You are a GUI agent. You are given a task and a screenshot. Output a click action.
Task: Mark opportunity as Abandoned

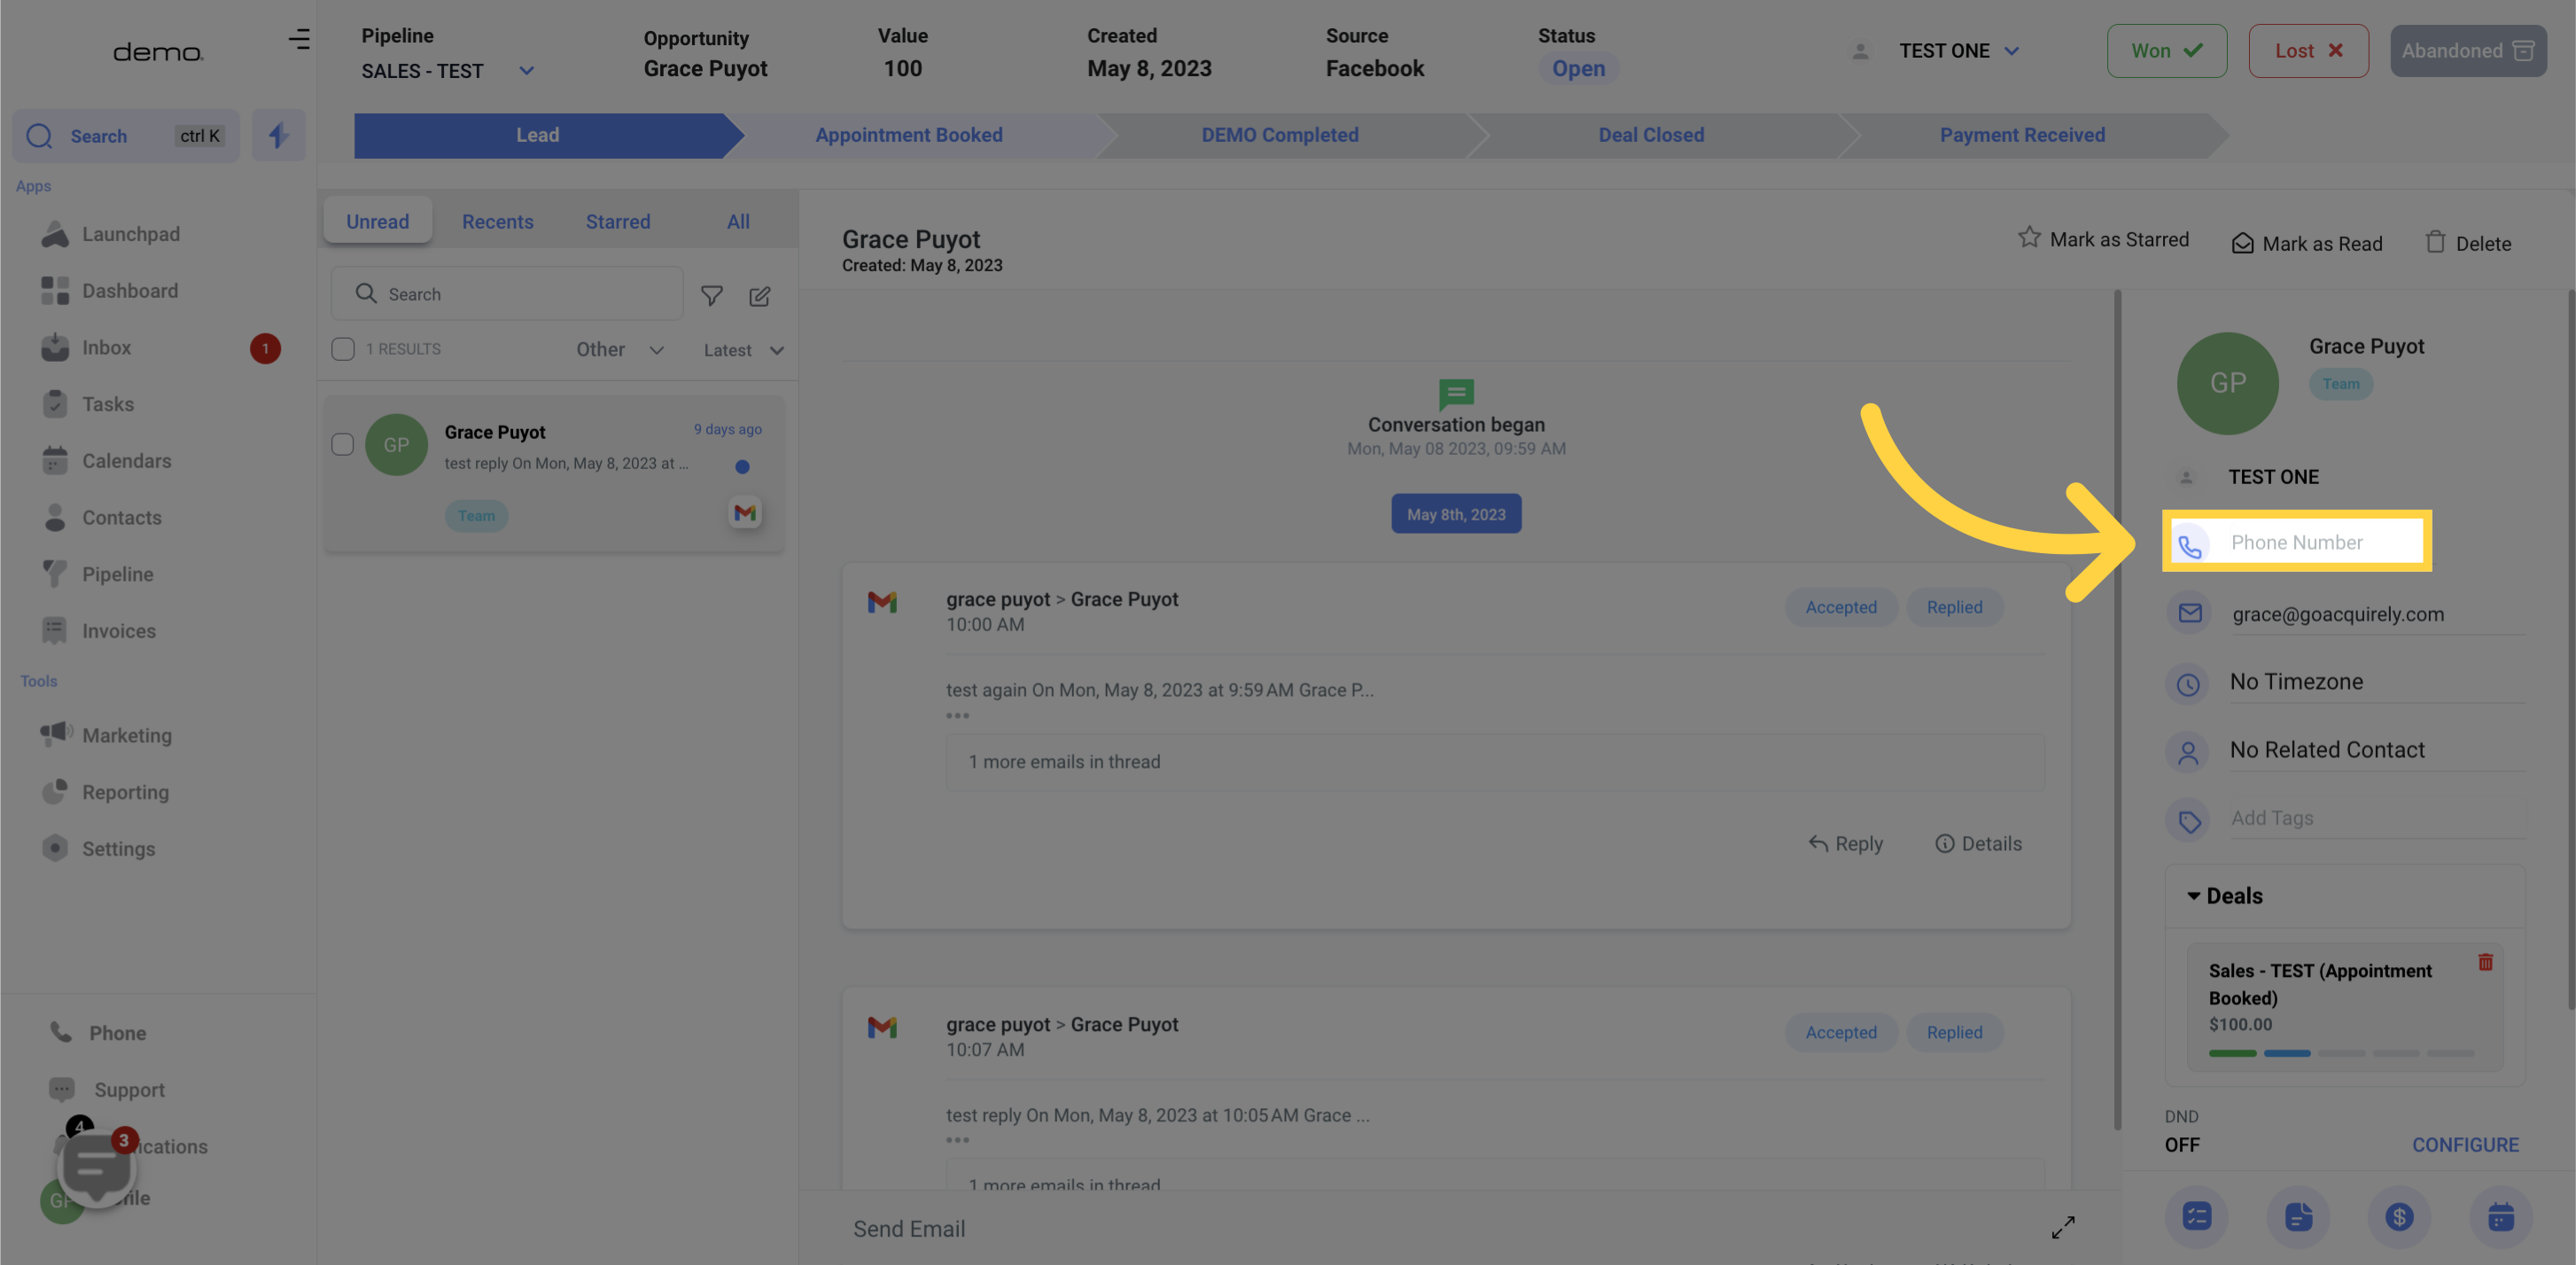point(2467,51)
